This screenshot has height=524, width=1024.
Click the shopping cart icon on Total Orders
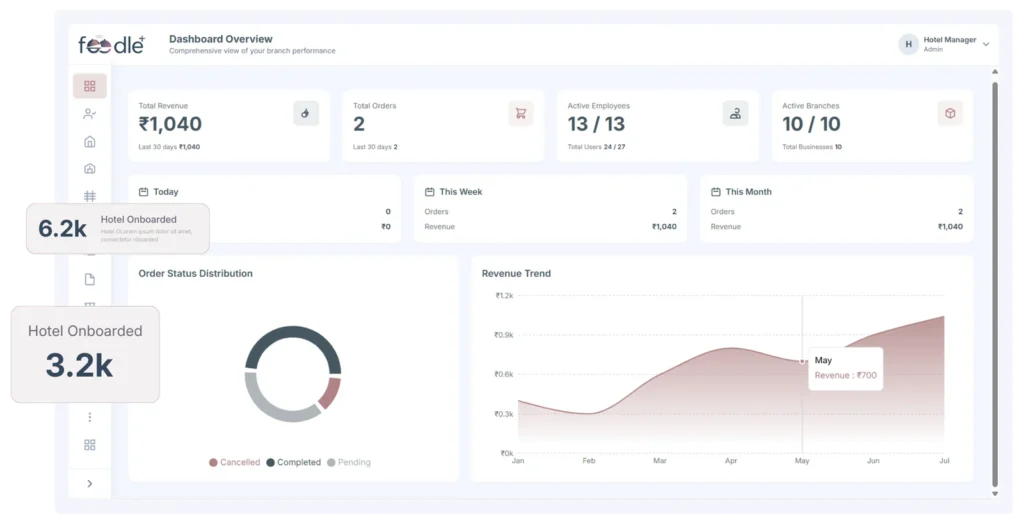[x=520, y=113]
